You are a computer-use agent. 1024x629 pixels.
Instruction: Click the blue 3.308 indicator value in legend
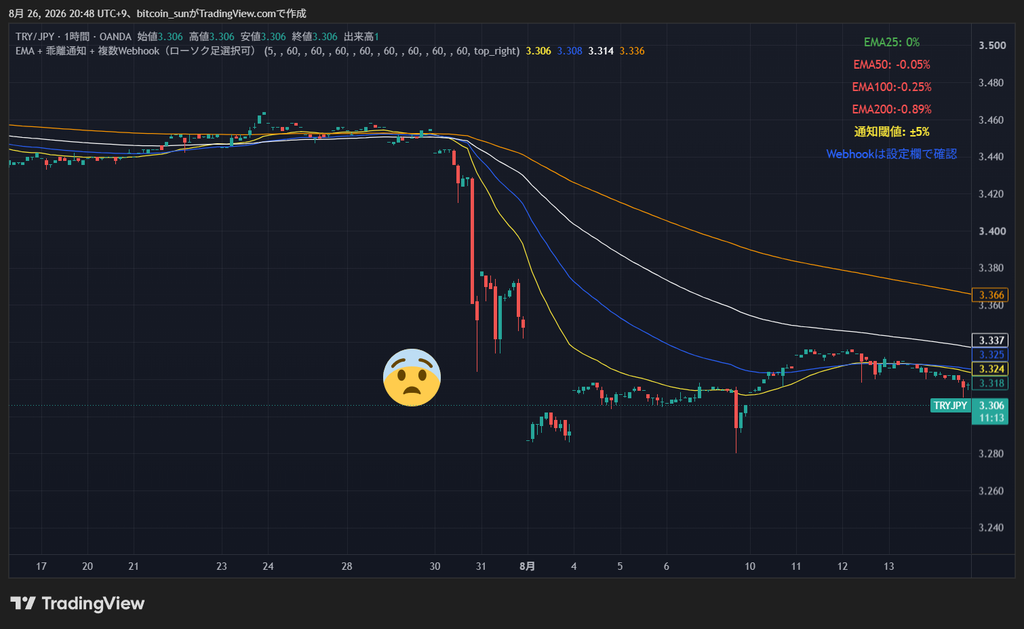point(569,51)
